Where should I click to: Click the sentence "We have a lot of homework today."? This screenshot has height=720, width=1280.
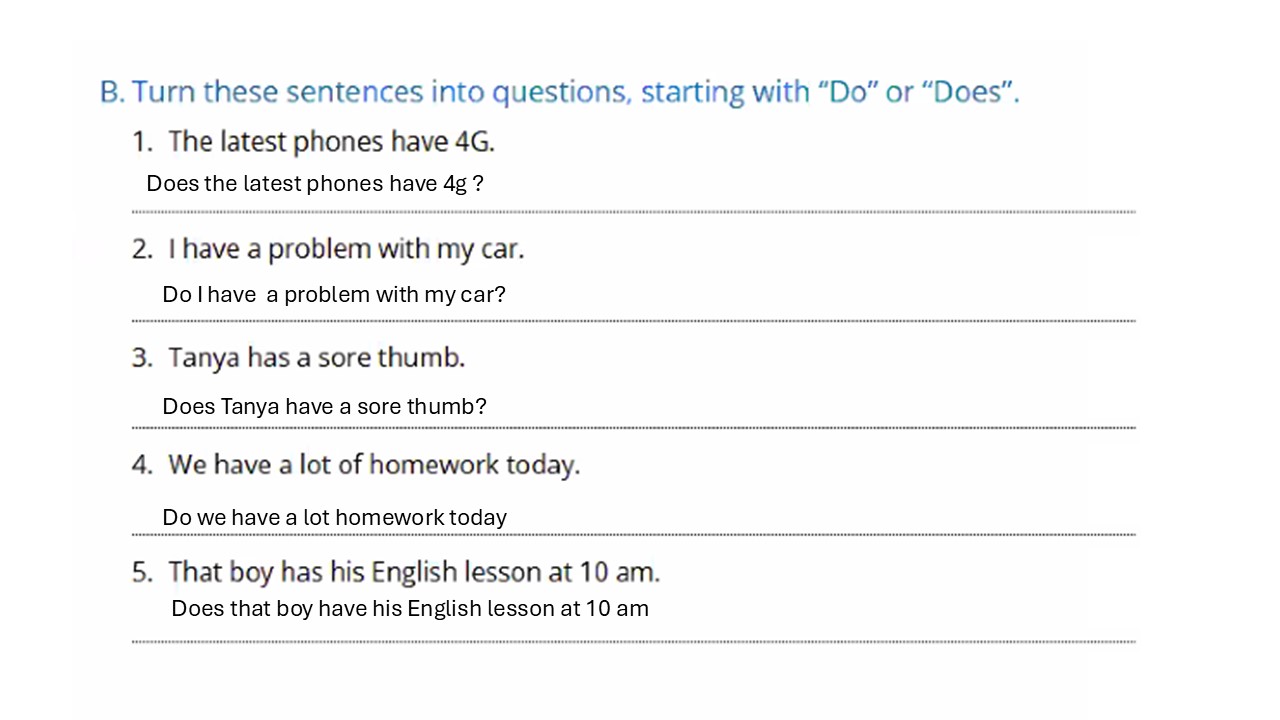pos(373,465)
